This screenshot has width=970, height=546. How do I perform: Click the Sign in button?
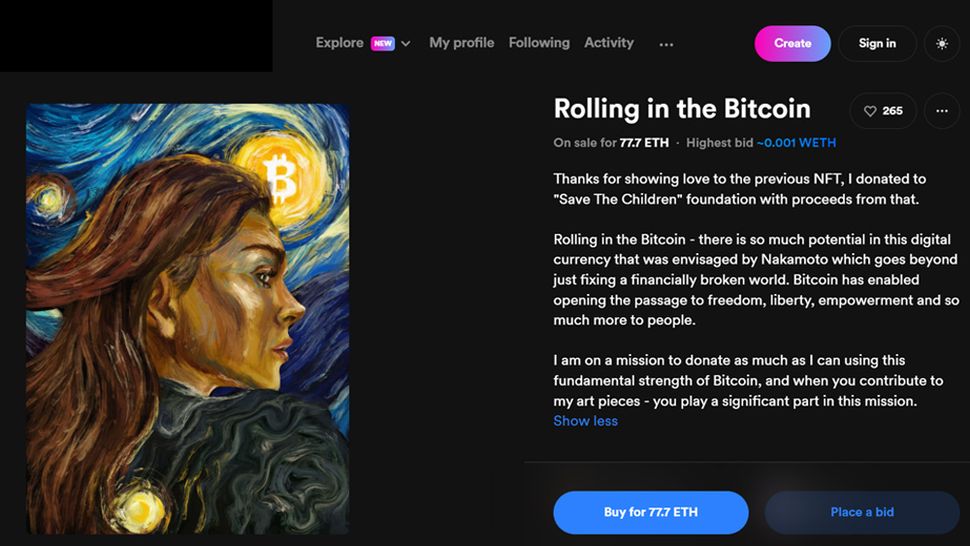pyautogui.click(x=877, y=44)
